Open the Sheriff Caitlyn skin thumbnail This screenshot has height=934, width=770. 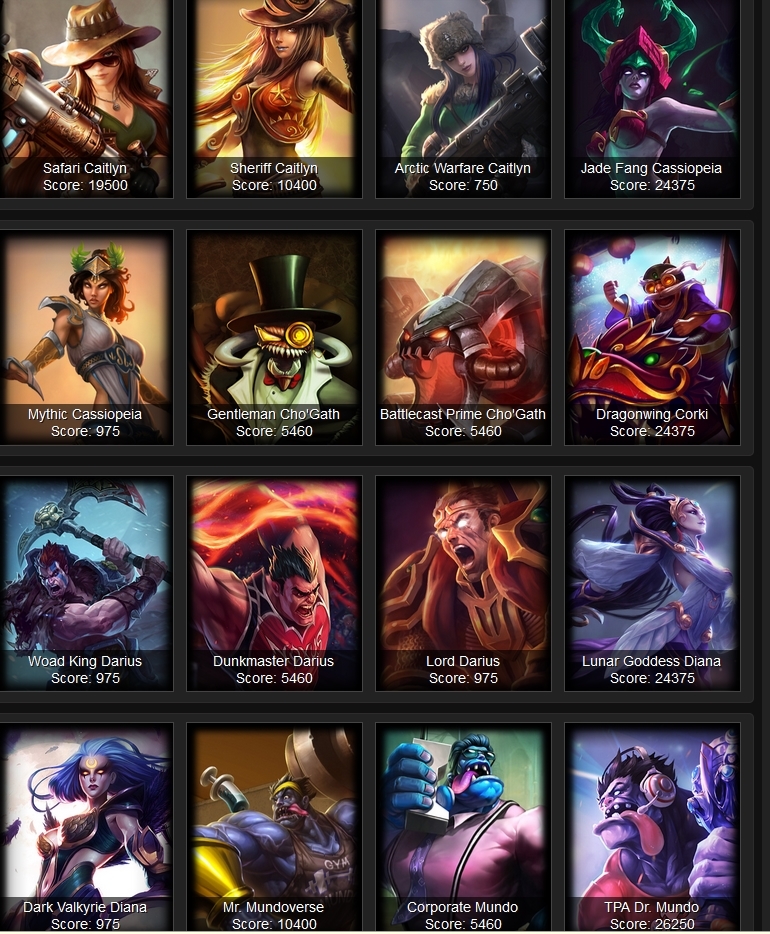(274, 98)
